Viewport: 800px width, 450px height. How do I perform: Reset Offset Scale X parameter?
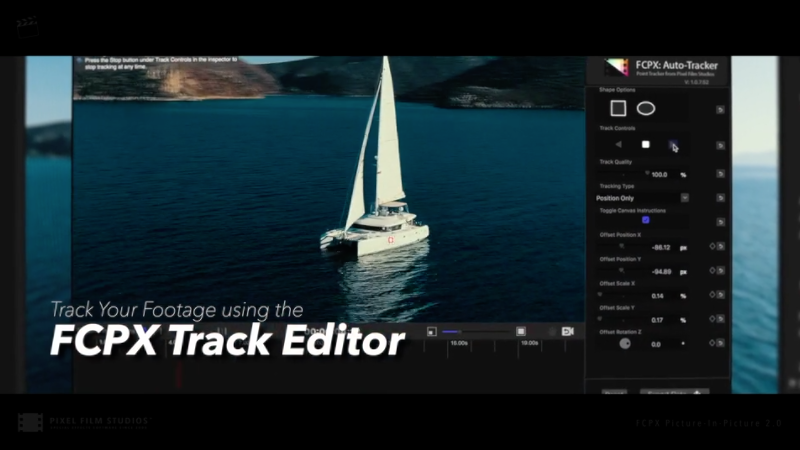[x=720, y=294]
